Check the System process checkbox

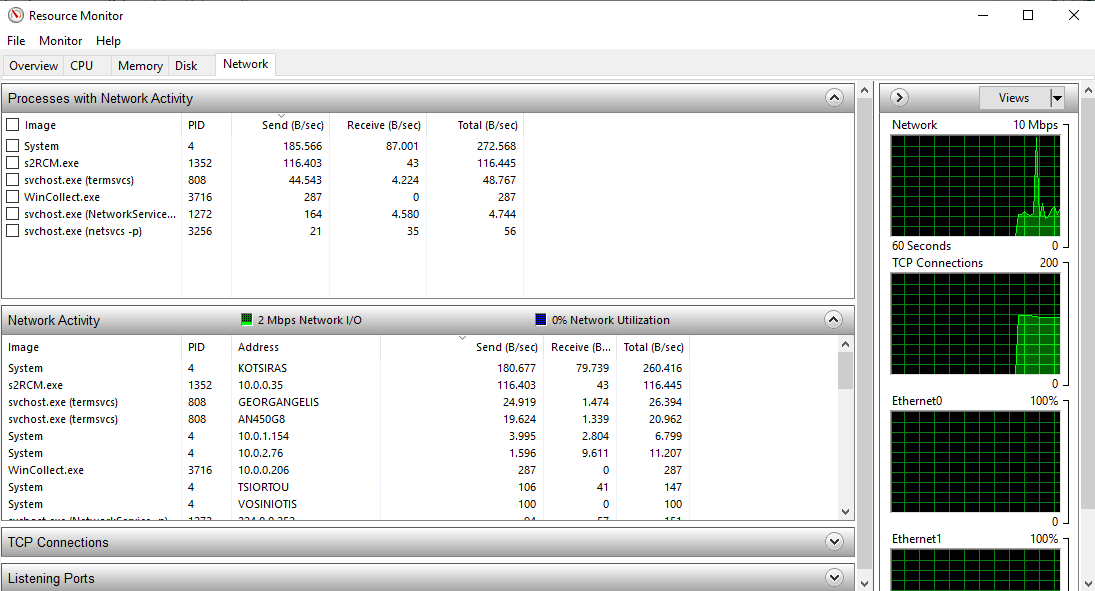click(x=13, y=145)
